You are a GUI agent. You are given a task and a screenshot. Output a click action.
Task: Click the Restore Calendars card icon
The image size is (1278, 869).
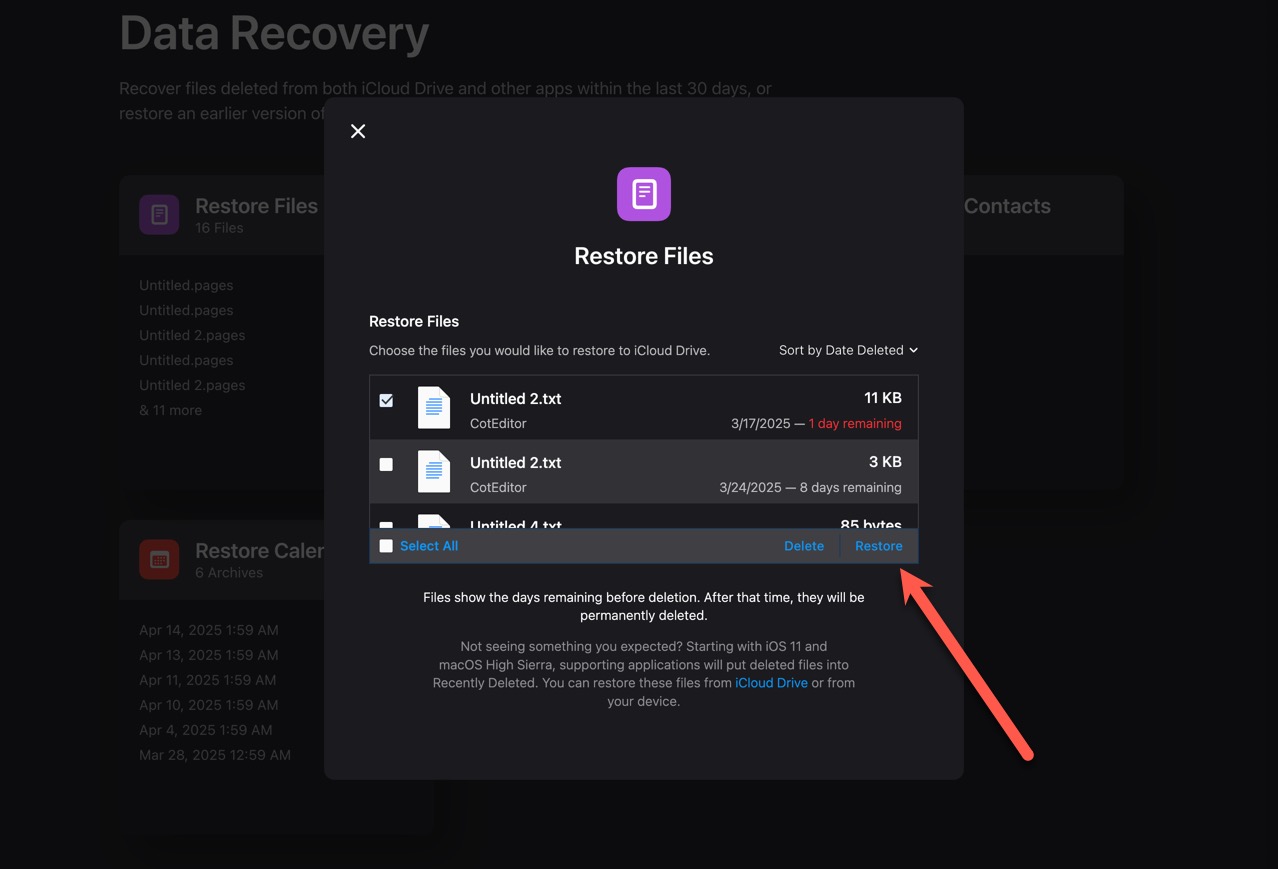(x=159, y=559)
